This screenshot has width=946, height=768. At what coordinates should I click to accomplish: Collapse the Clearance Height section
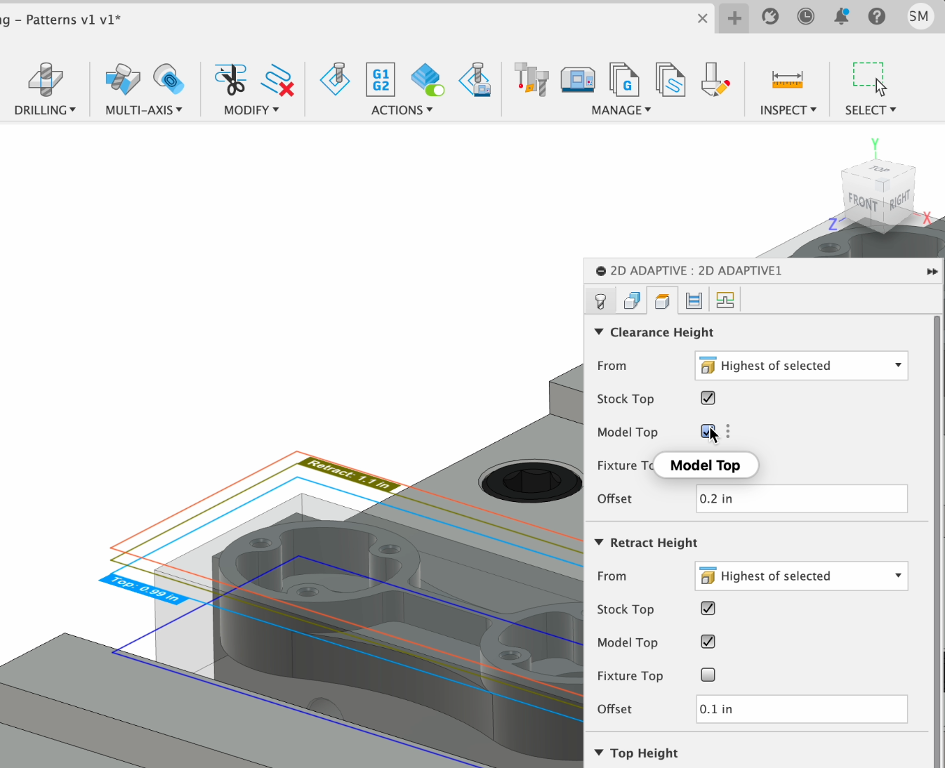pos(600,332)
